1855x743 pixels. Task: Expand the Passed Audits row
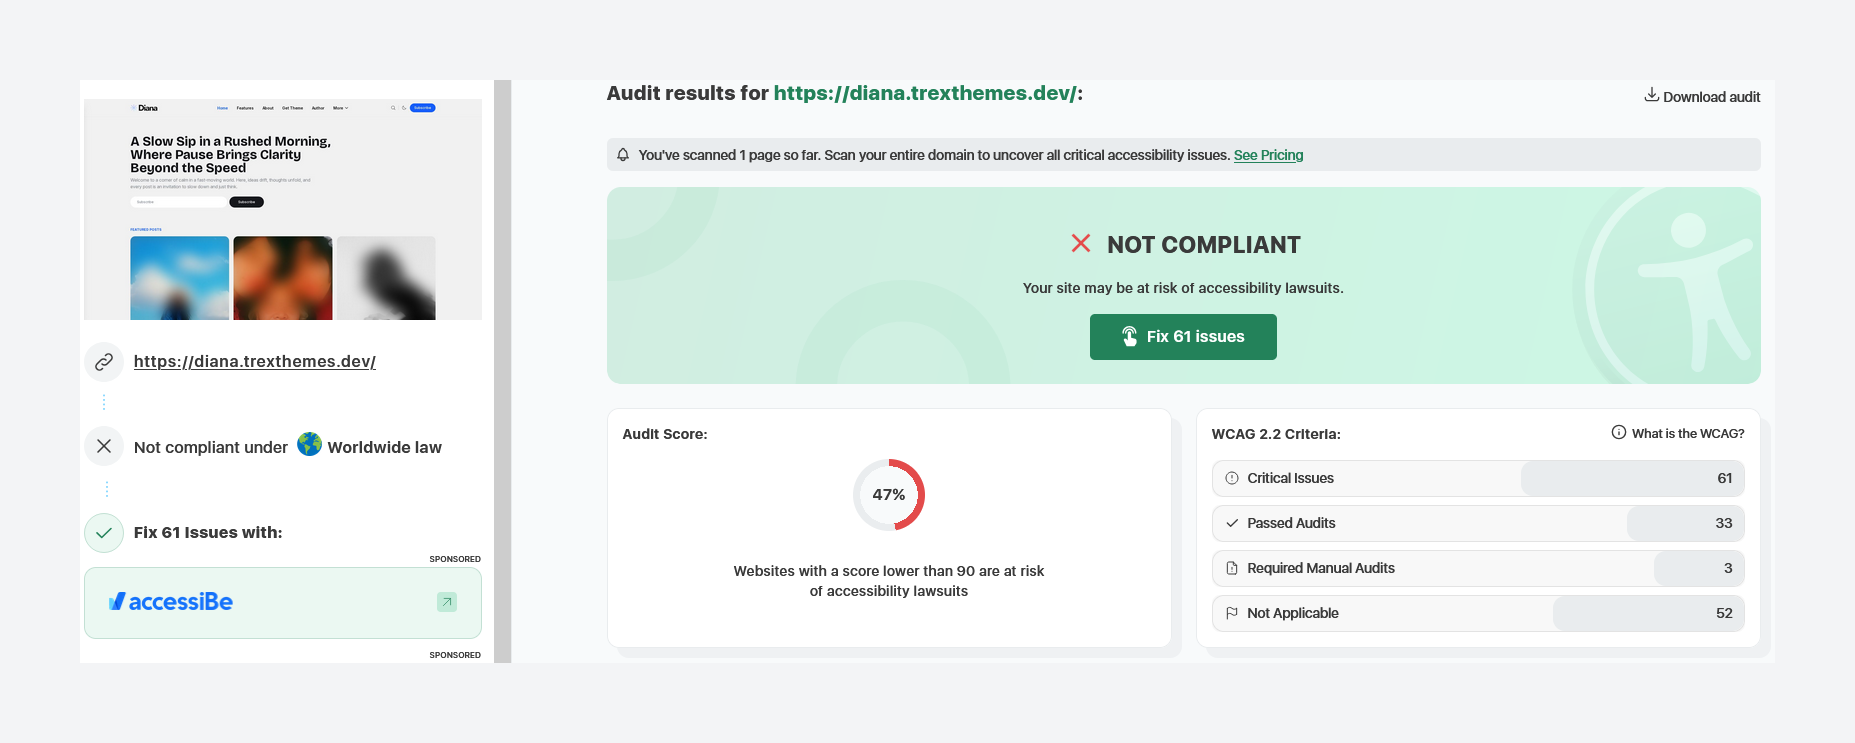(x=1477, y=523)
